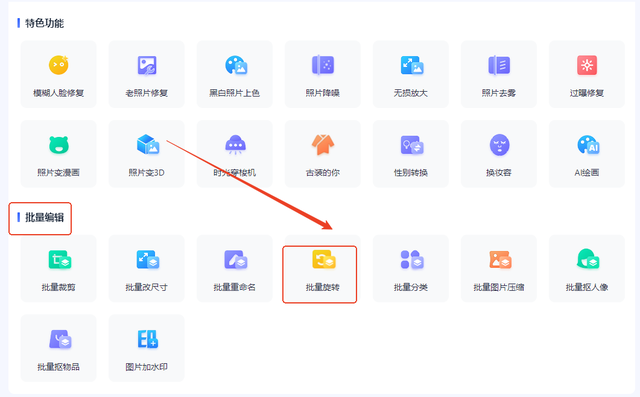Open the 照片去雾 dehaze tool
The height and width of the screenshot is (397, 640).
[x=499, y=74]
